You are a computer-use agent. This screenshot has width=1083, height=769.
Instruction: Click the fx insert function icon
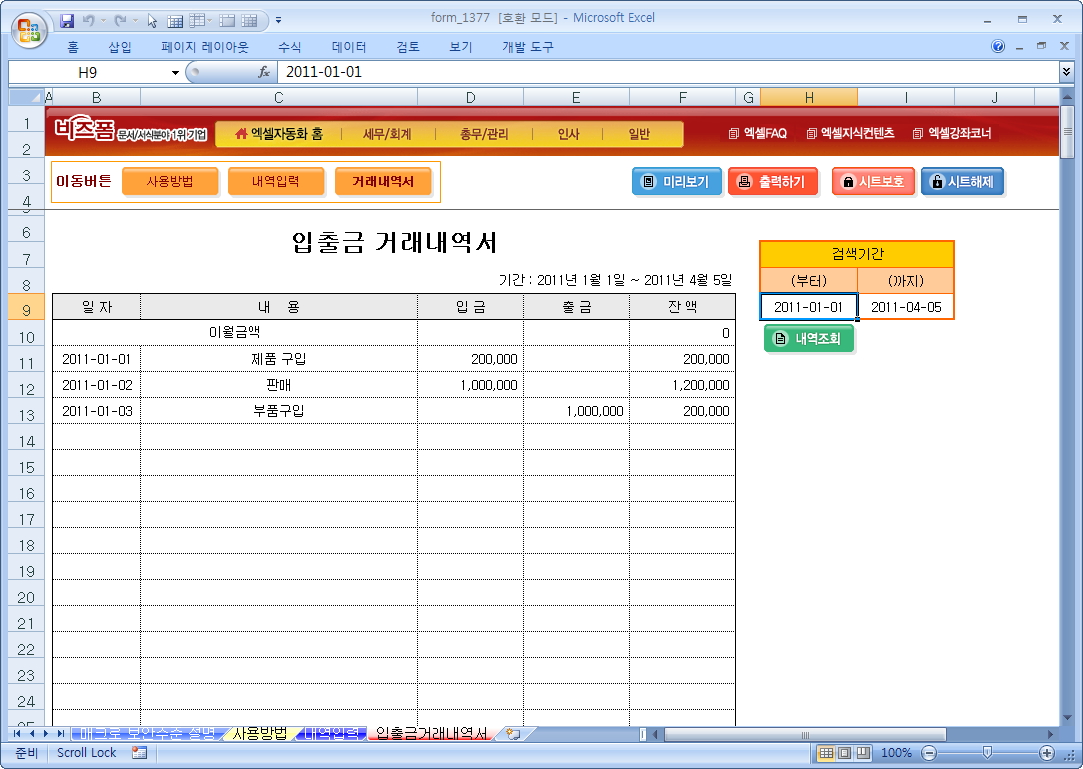coord(264,72)
